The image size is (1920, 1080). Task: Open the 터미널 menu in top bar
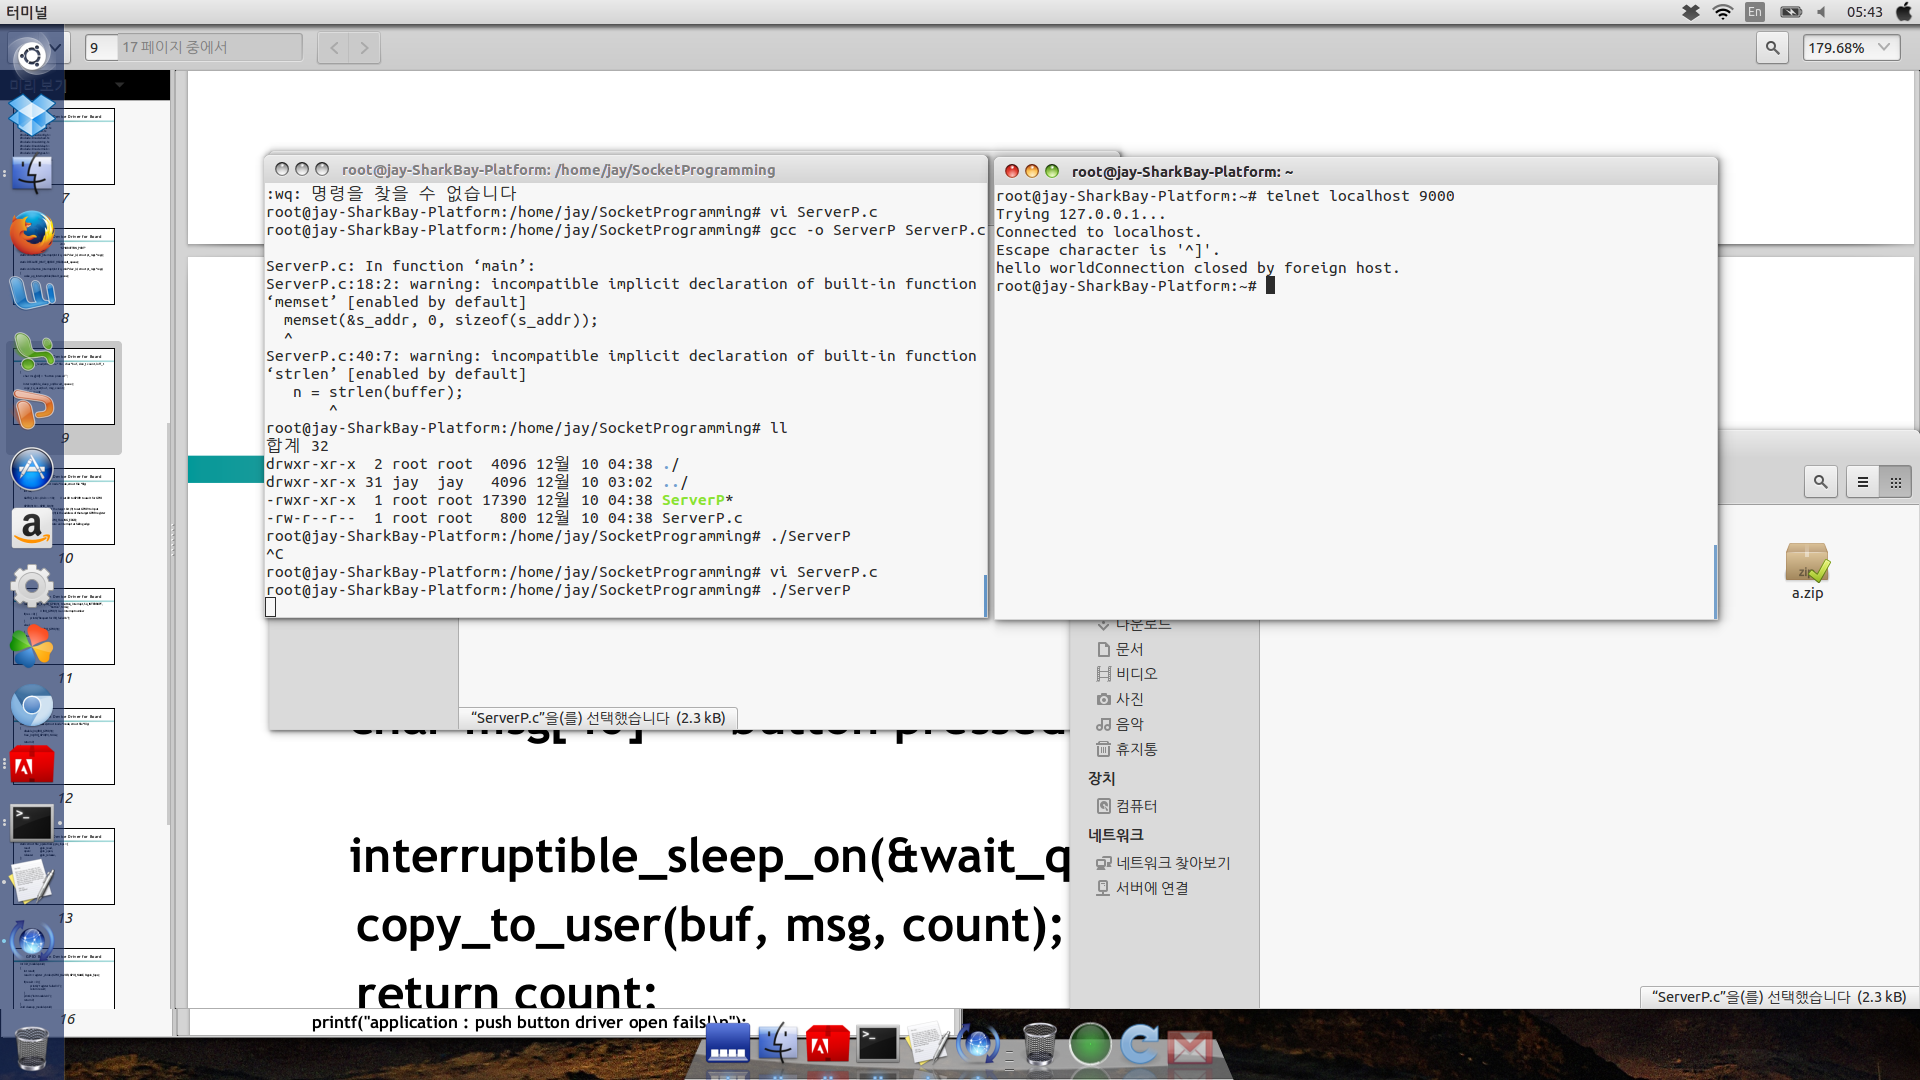(x=26, y=12)
